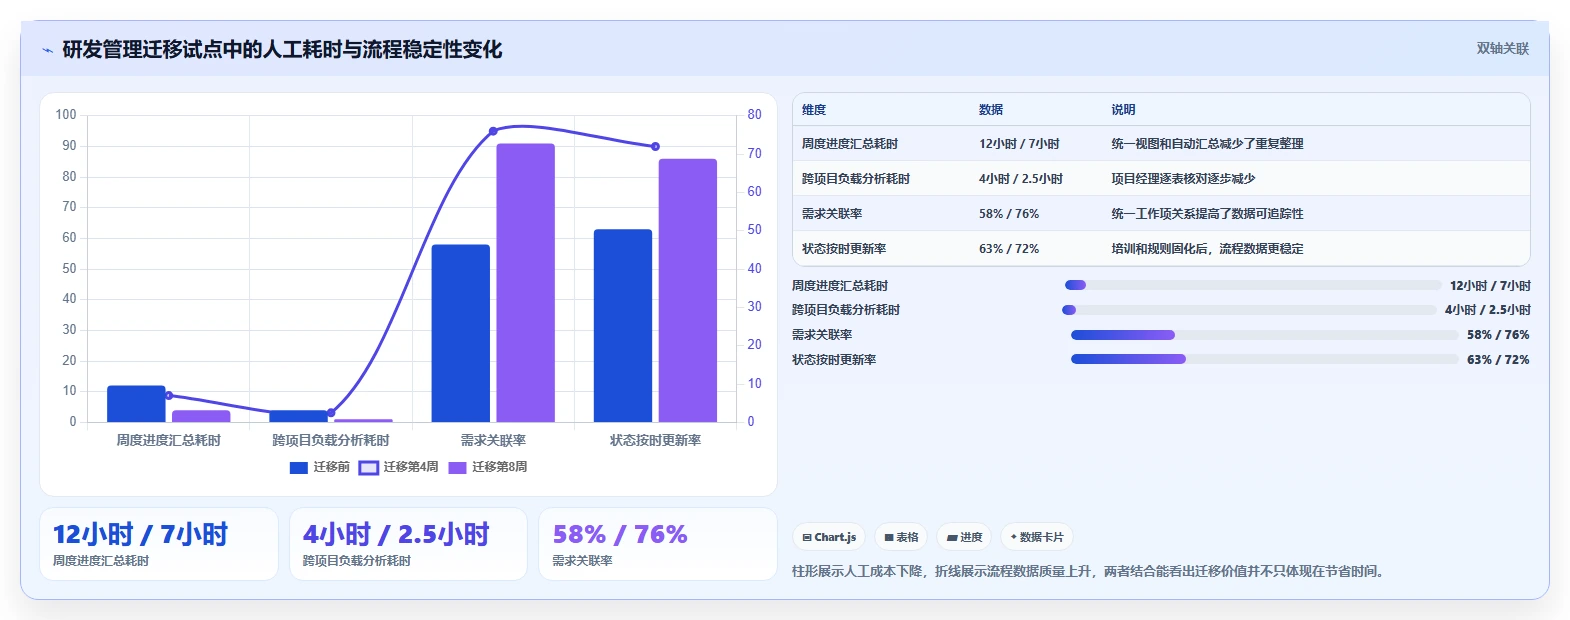This screenshot has width=1570, height=620.
Task: Click the blue 需求关联率 bar
Action: pyautogui.click(x=461, y=333)
